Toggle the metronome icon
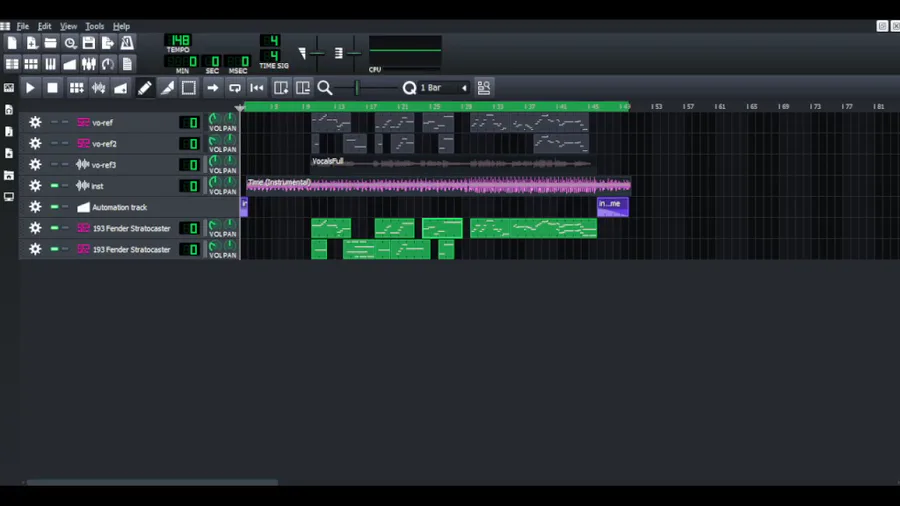The height and width of the screenshot is (506, 900). (127, 43)
